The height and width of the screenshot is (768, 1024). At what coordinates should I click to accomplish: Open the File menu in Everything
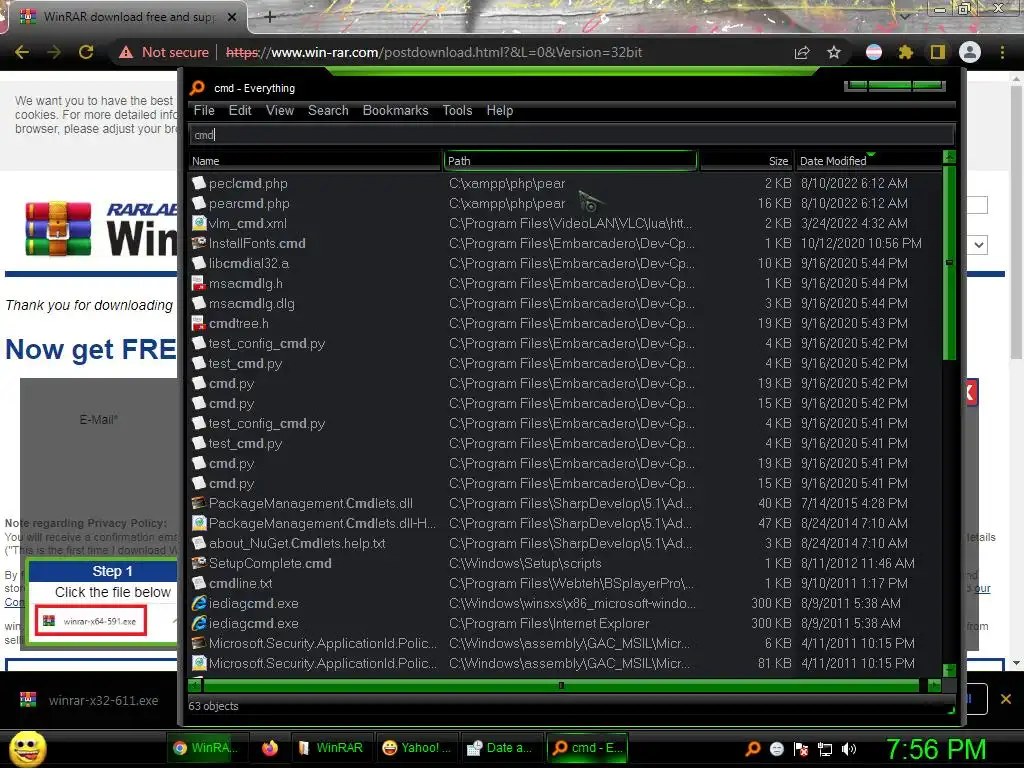[x=204, y=110]
